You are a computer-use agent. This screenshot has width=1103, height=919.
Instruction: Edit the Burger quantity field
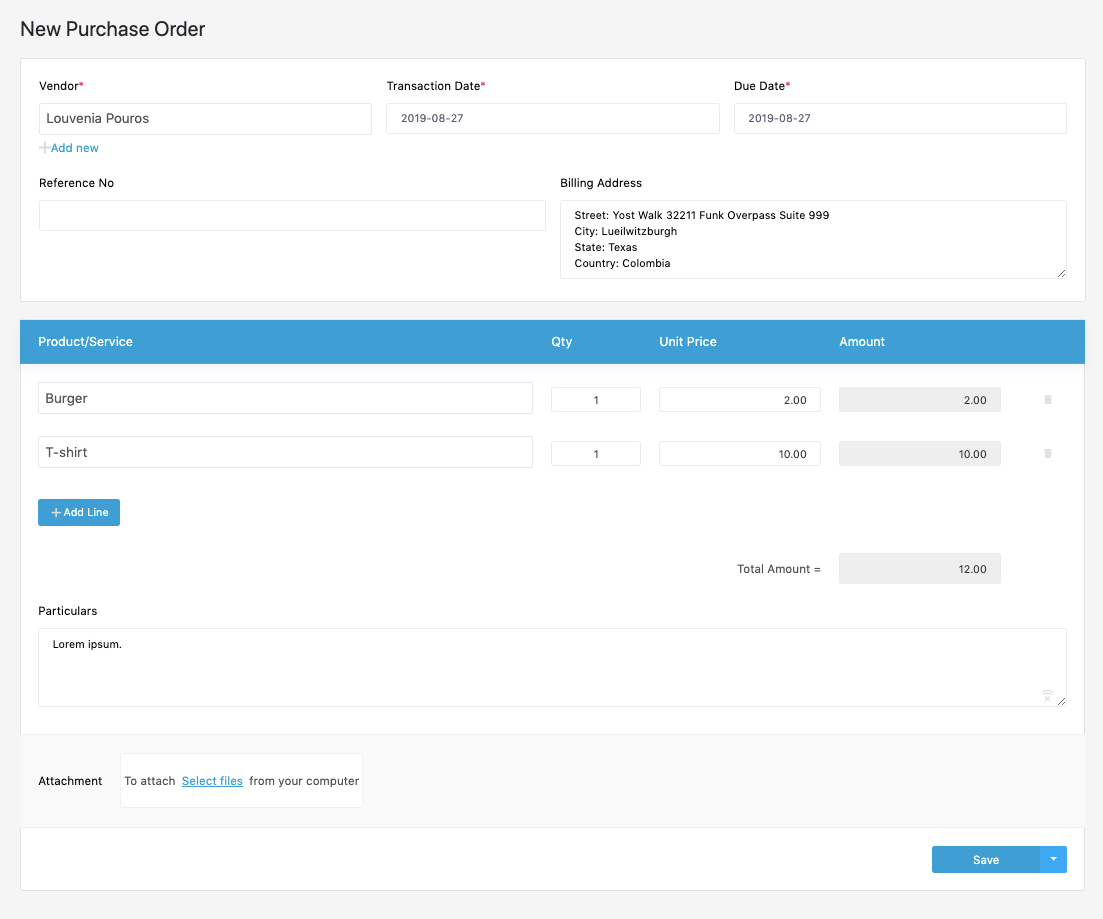pos(596,400)
